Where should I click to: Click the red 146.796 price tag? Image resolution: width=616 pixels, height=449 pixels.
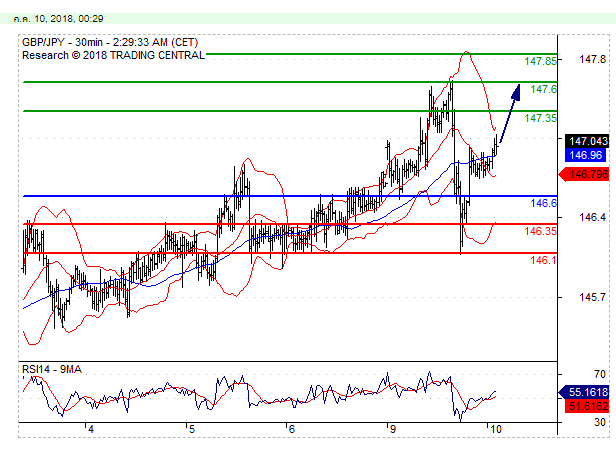(x=584, y=174)
